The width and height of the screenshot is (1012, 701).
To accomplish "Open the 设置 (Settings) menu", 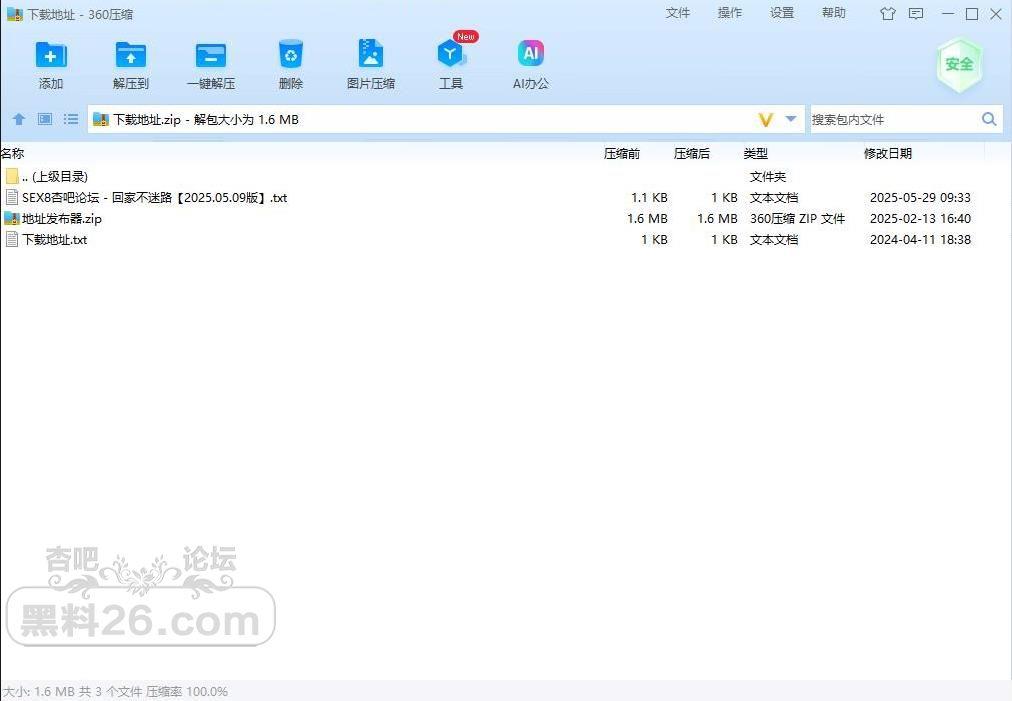I will pos(782,13).
